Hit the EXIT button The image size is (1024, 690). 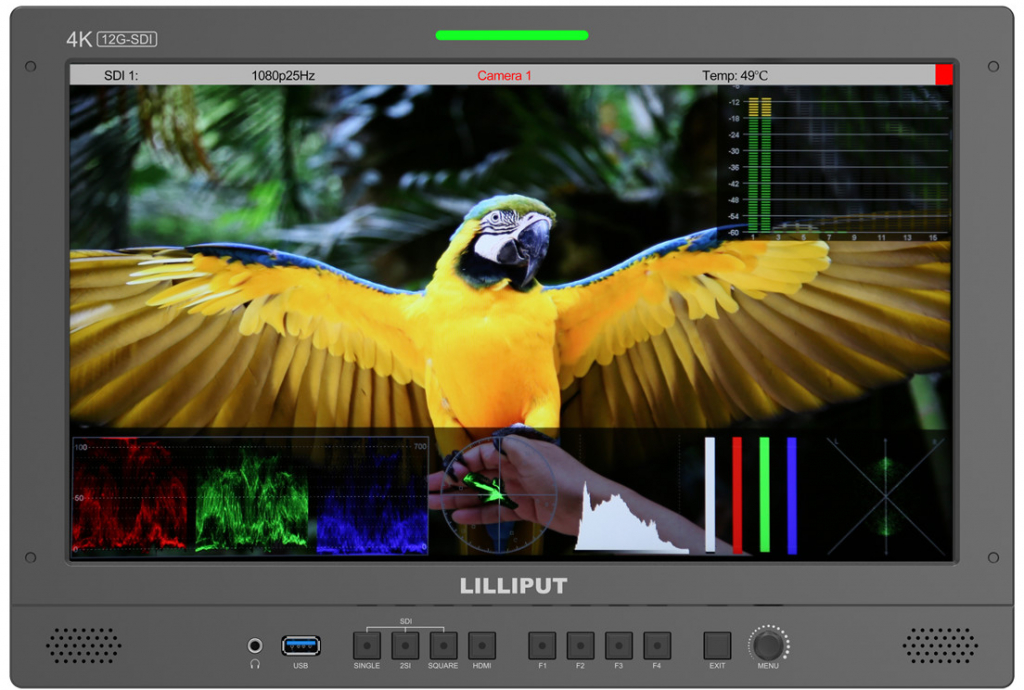[717, 646]
